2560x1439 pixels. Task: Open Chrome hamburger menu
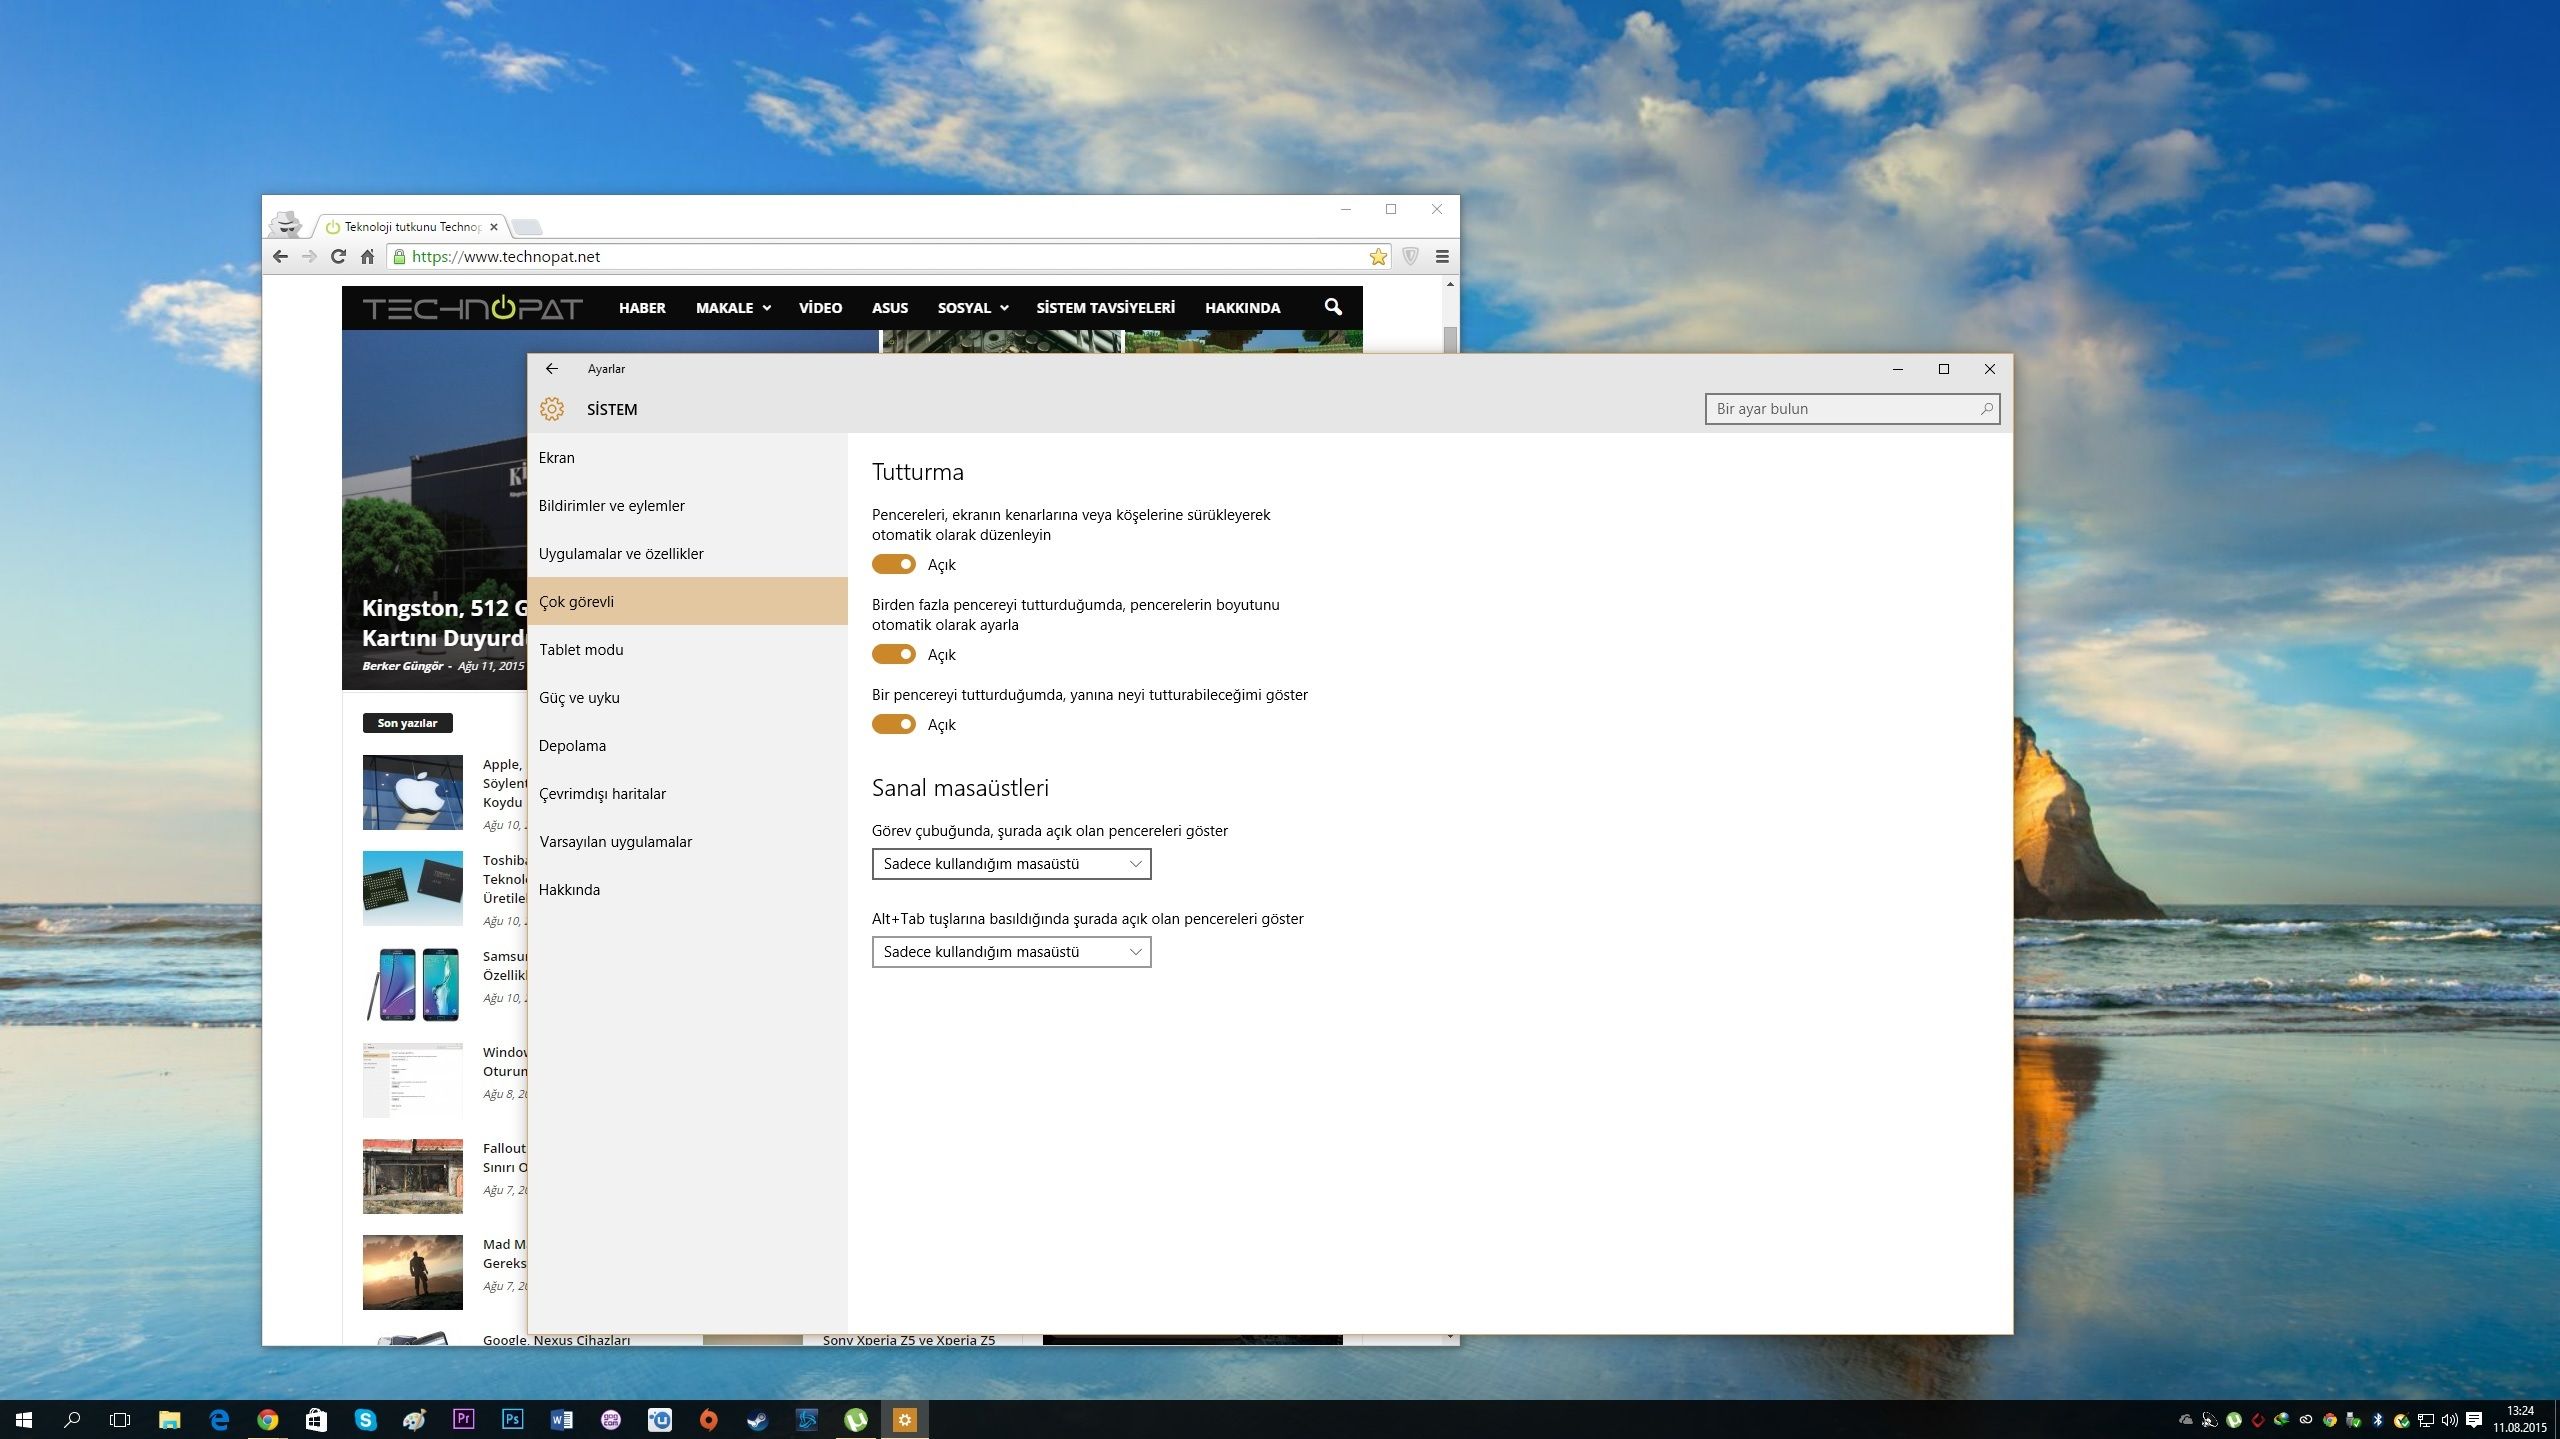[x=1442, y=257]
